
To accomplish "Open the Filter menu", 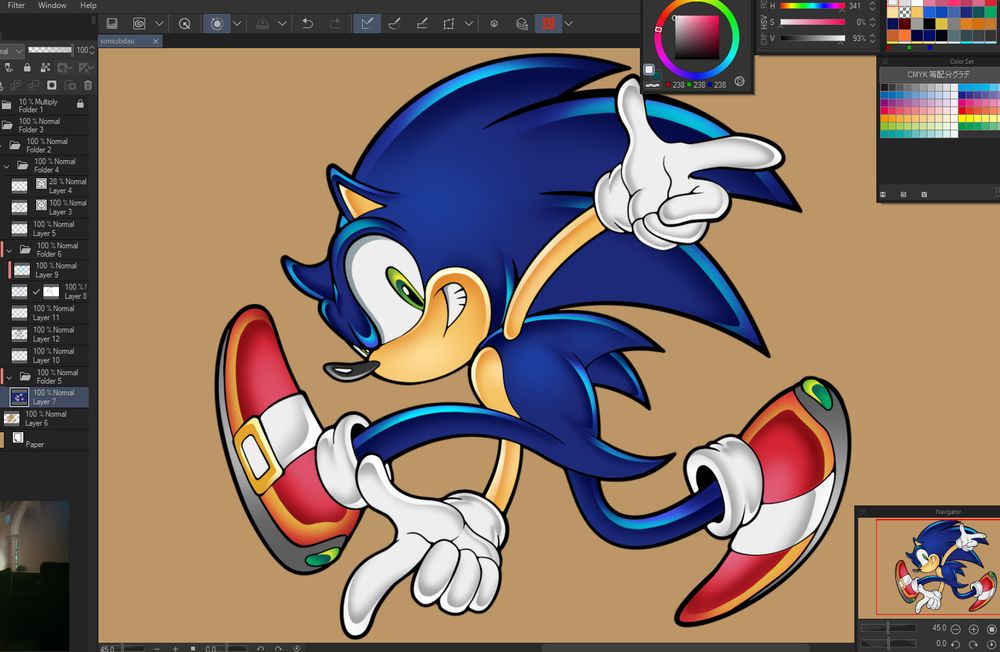I will tap(16, 5).
